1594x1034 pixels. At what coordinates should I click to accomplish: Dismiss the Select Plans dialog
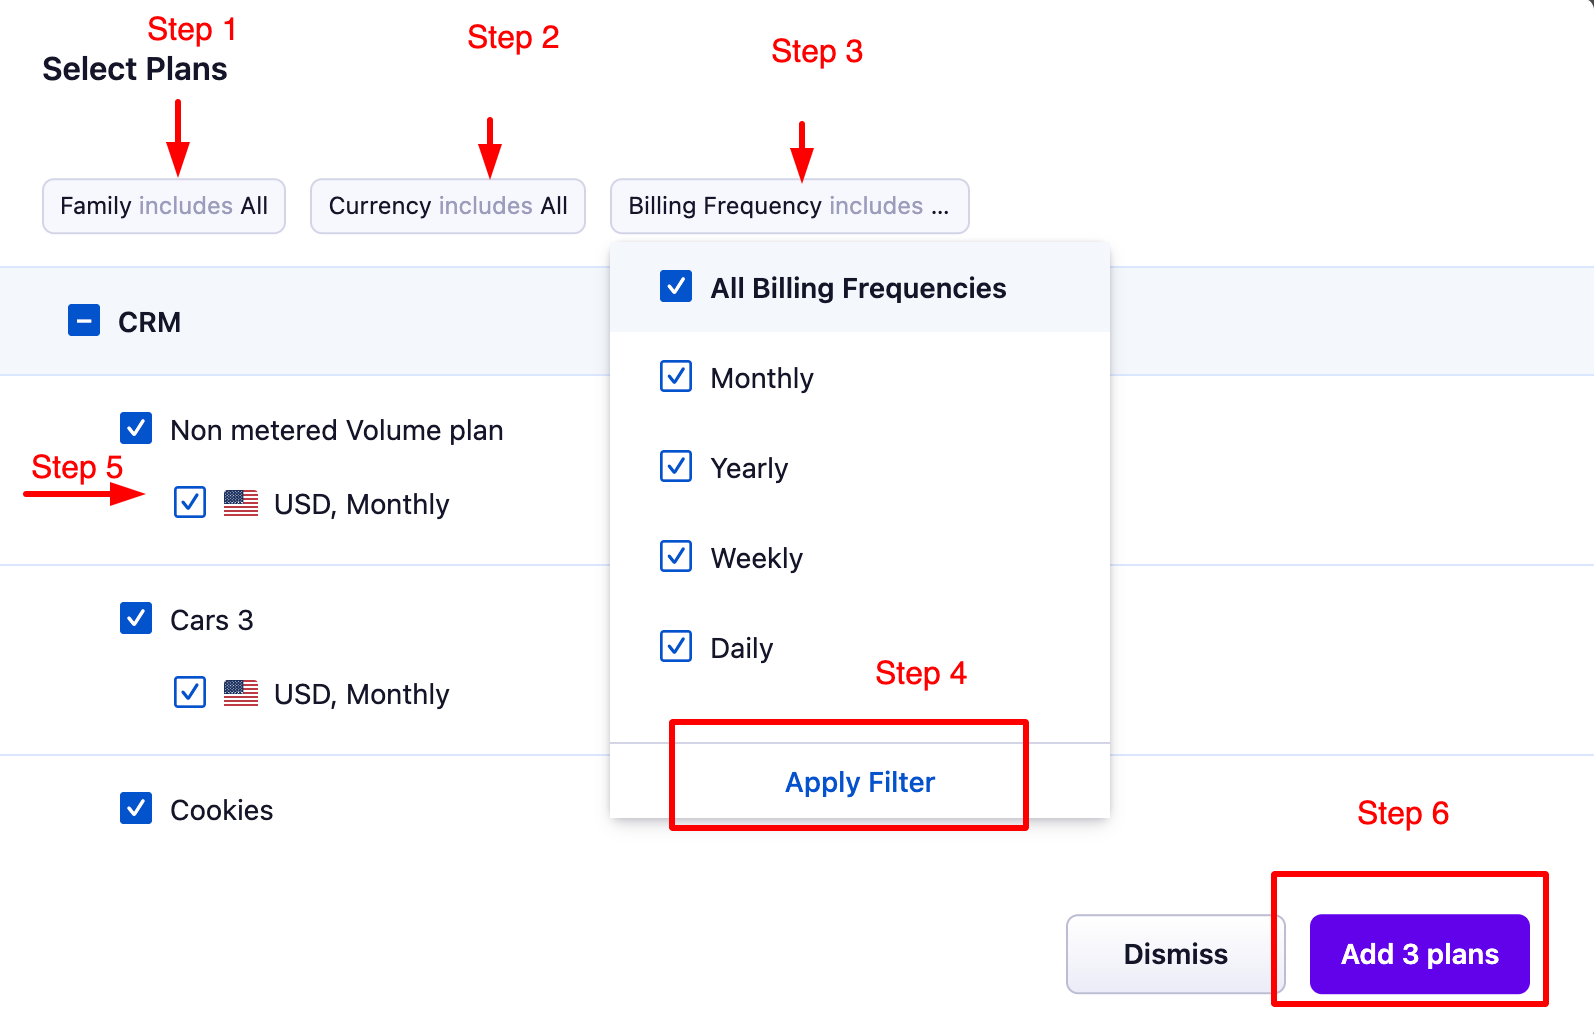[1175, 954]
